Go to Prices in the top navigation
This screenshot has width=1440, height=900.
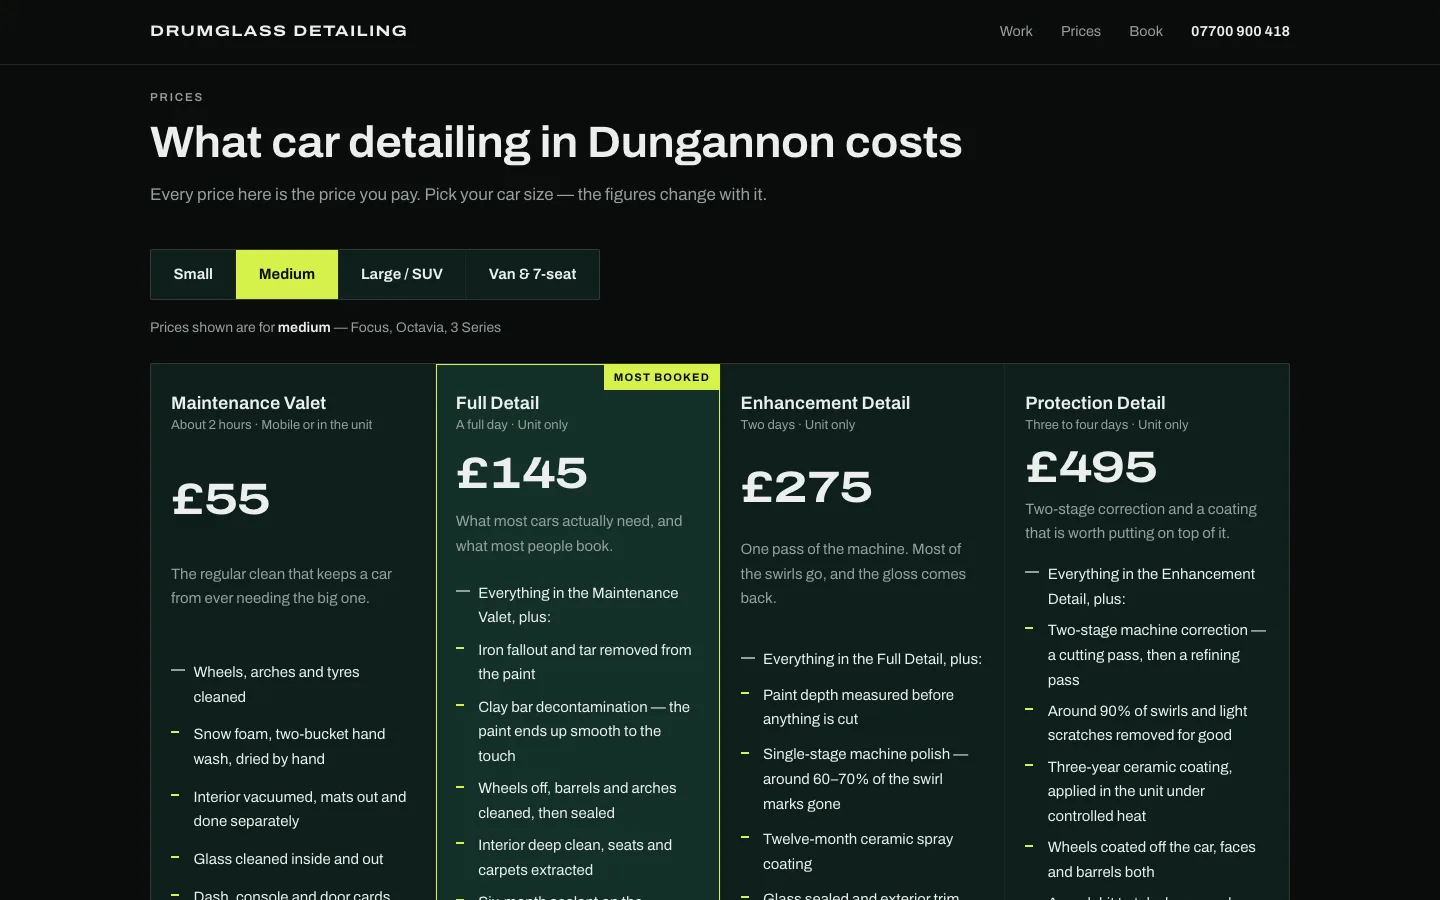(1081, 31)
